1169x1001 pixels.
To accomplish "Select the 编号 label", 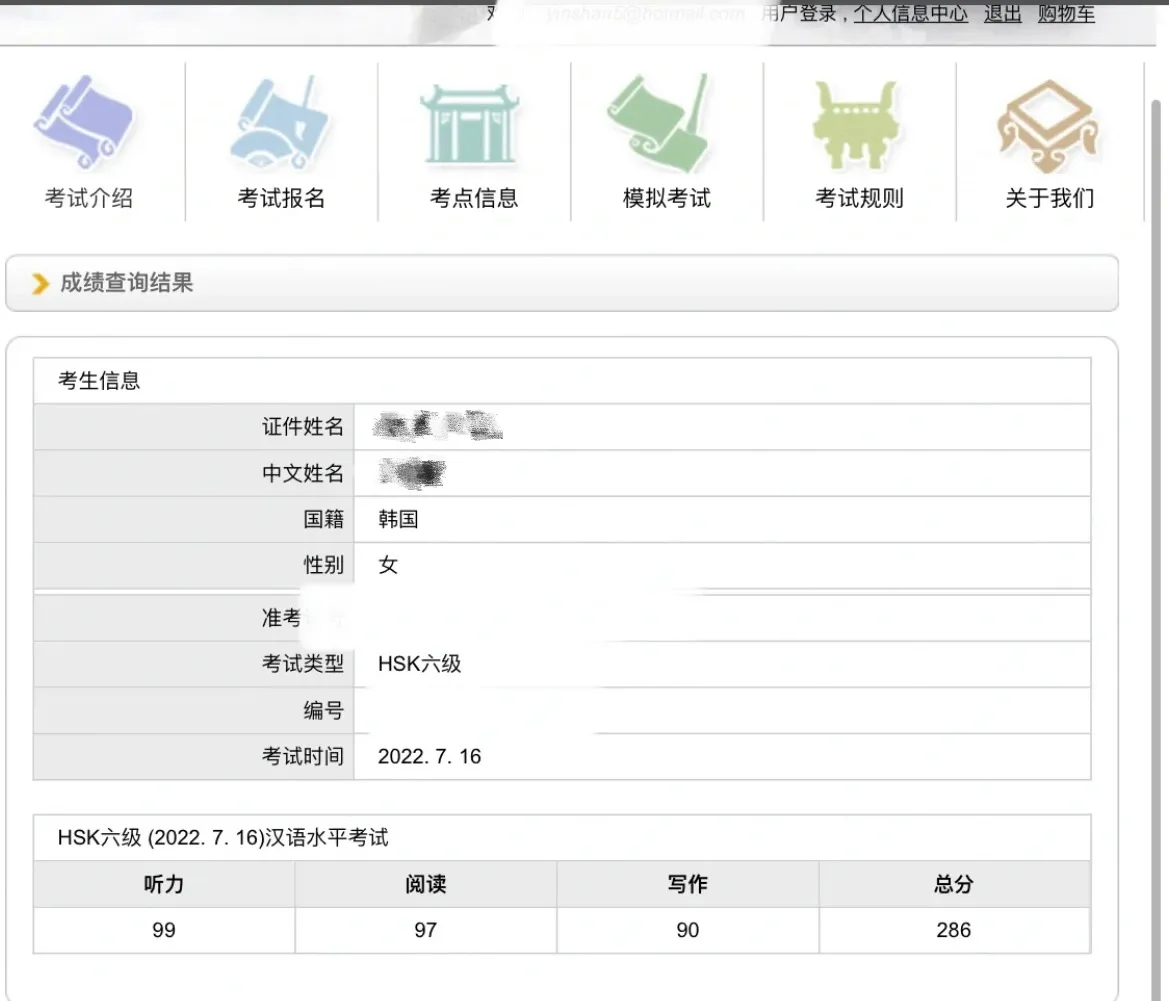I will pyautogui.click(x=324, y=710).
